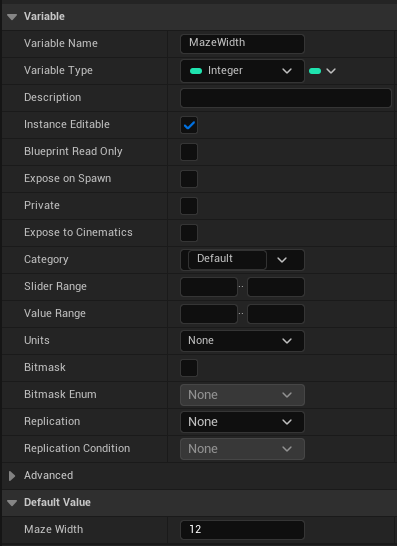
Task: Click the Maze Width default value field
Action: (x=242, y=530)
